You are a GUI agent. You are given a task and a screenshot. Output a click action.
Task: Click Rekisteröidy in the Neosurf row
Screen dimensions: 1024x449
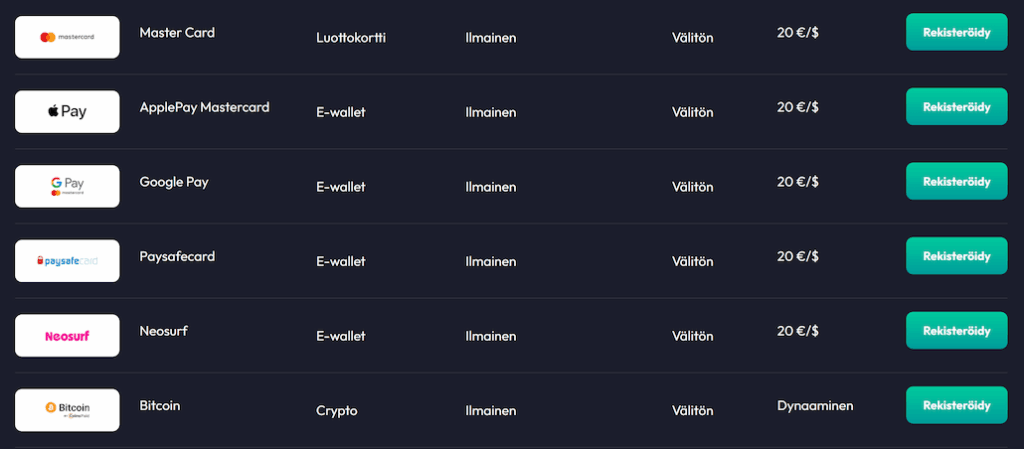(956, 331)
